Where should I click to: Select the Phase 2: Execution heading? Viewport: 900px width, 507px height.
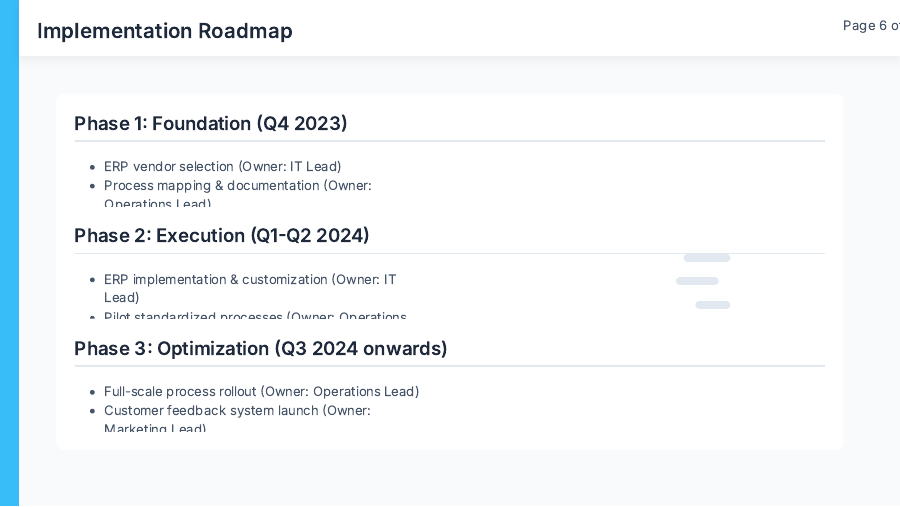pos(222,236)
